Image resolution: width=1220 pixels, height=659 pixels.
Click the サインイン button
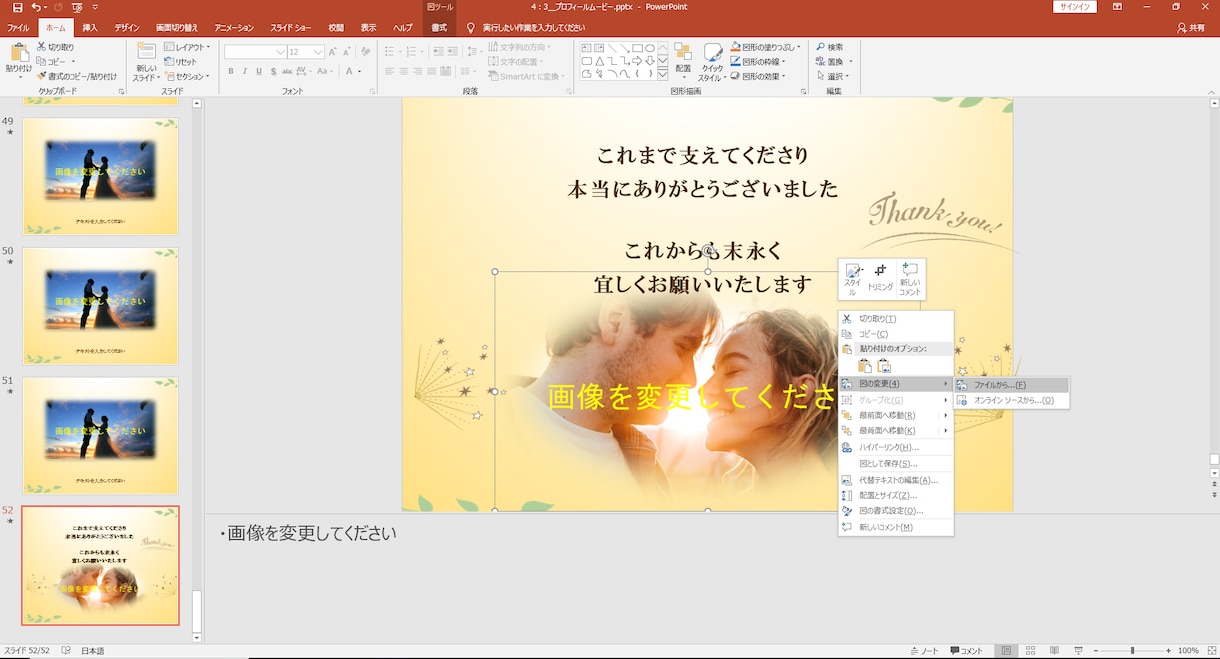point(1074,7)
